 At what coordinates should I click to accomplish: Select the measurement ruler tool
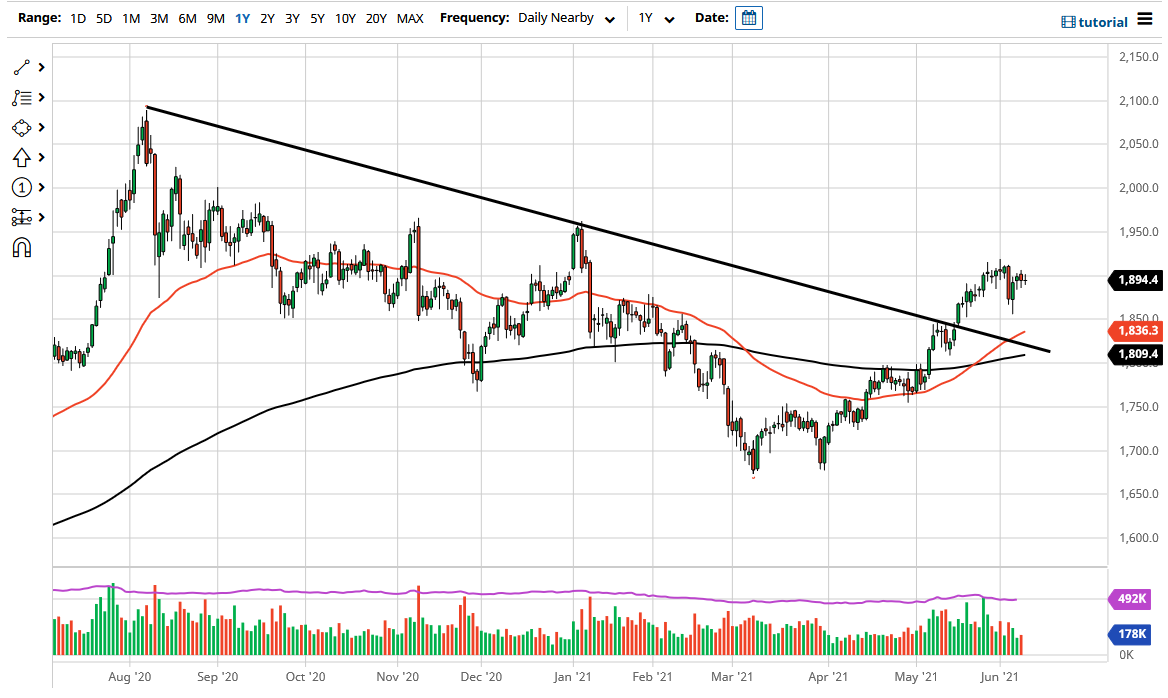22,218
